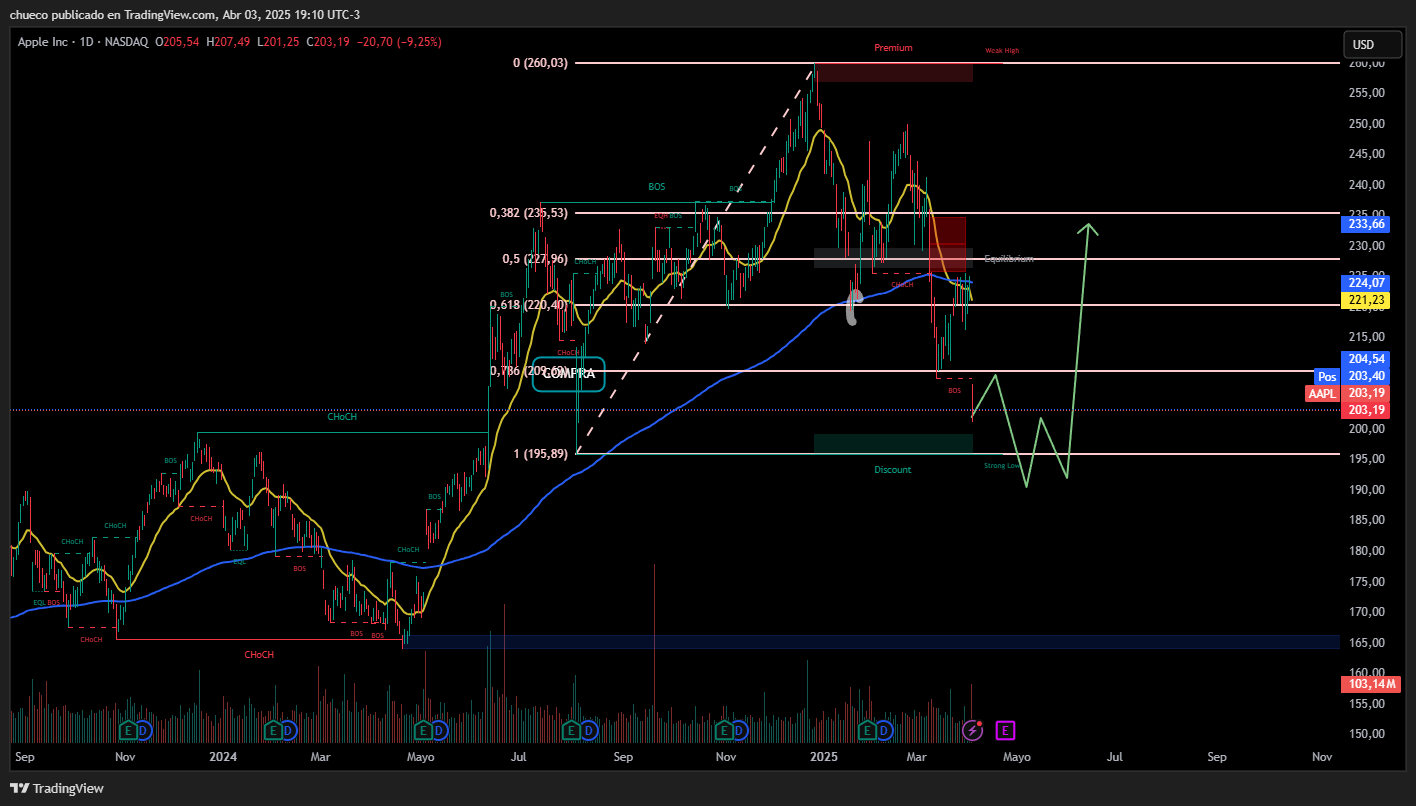Click the dividend D marker above Mayo 2024
This screenshot has height=806, width=1416.
click(438, 731)
